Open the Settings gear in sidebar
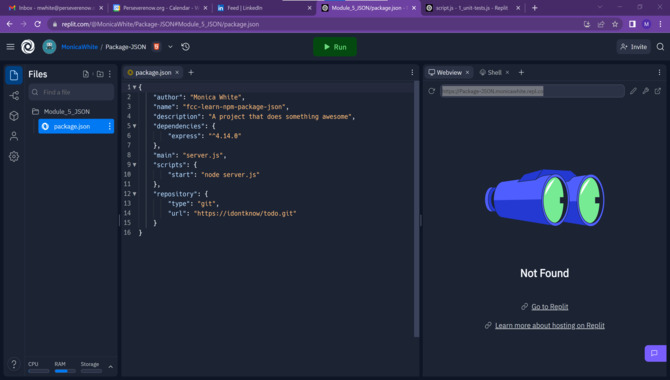Image resolution: width=670 pixels, height=380 pixels. tap(14, 156)
